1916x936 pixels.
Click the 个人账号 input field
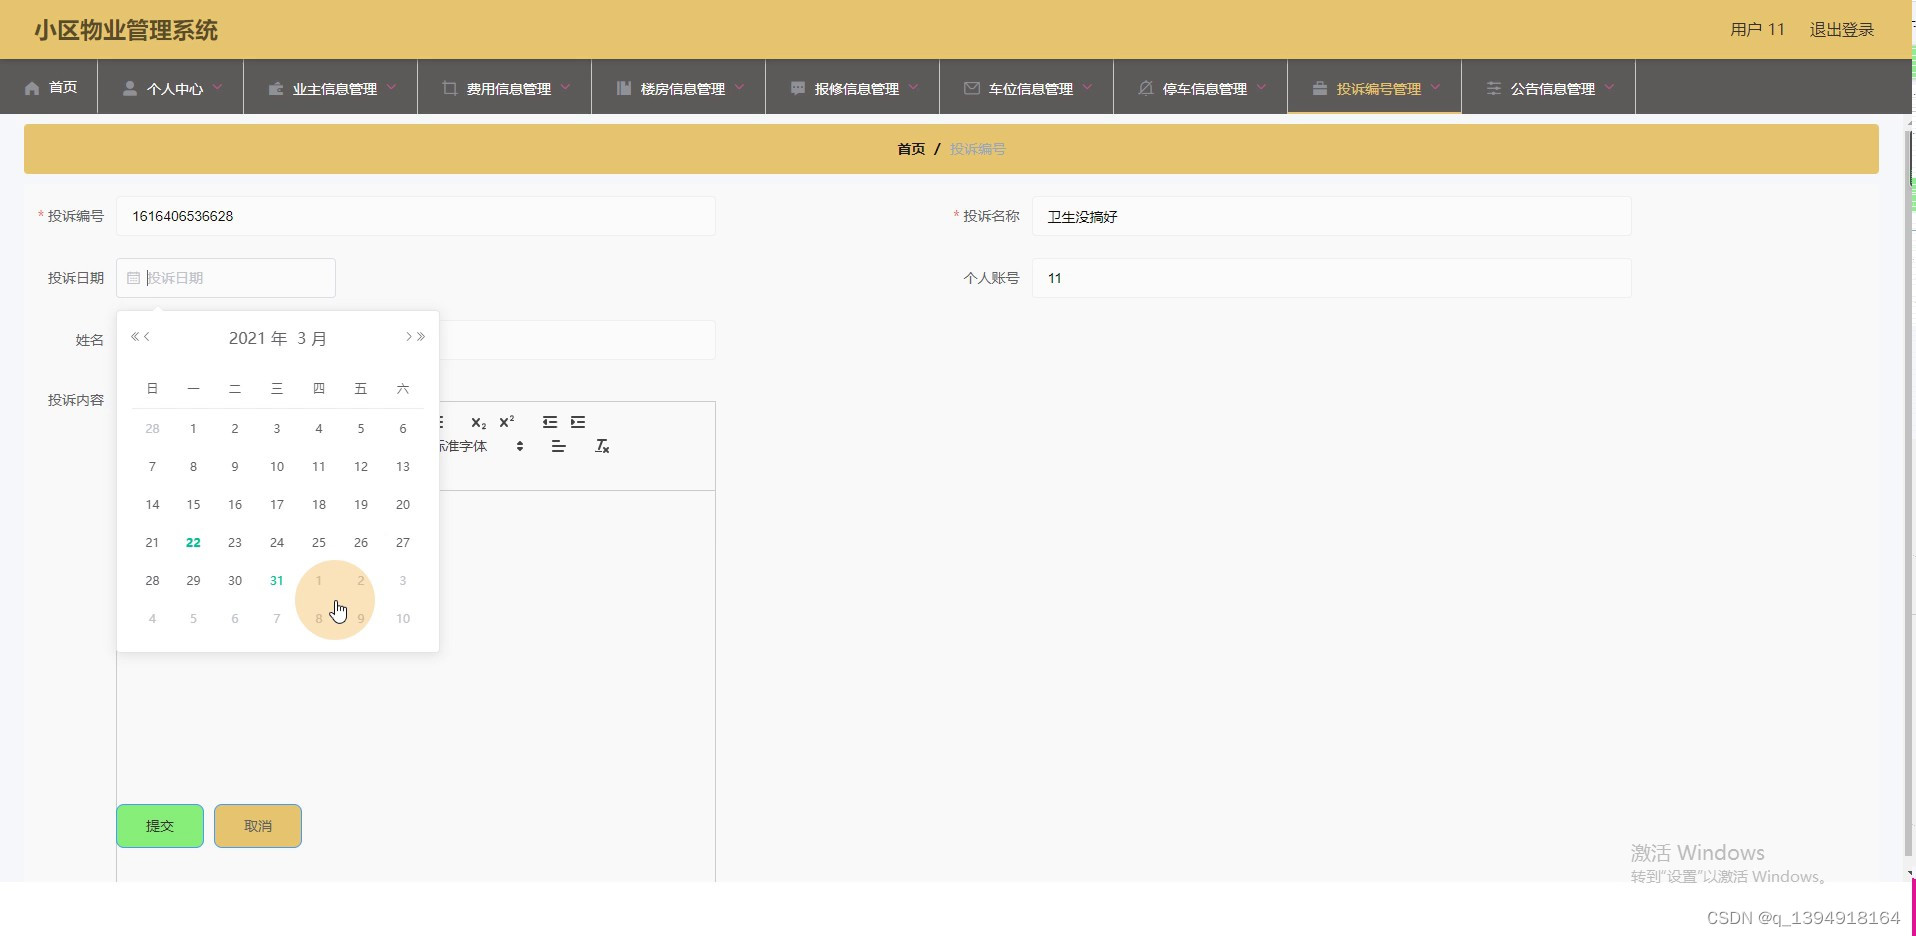coord(1332,278)
